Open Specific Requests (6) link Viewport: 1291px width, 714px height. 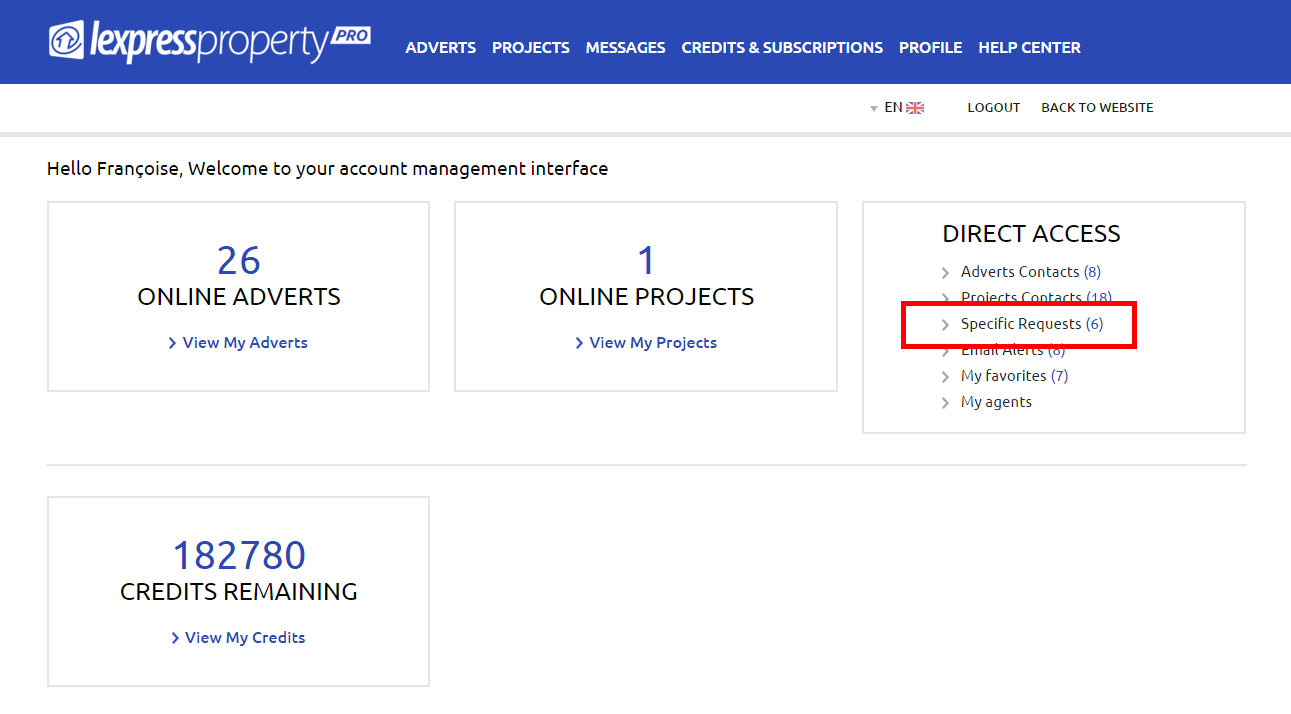pyautogui.click(x=1032, y=324)
